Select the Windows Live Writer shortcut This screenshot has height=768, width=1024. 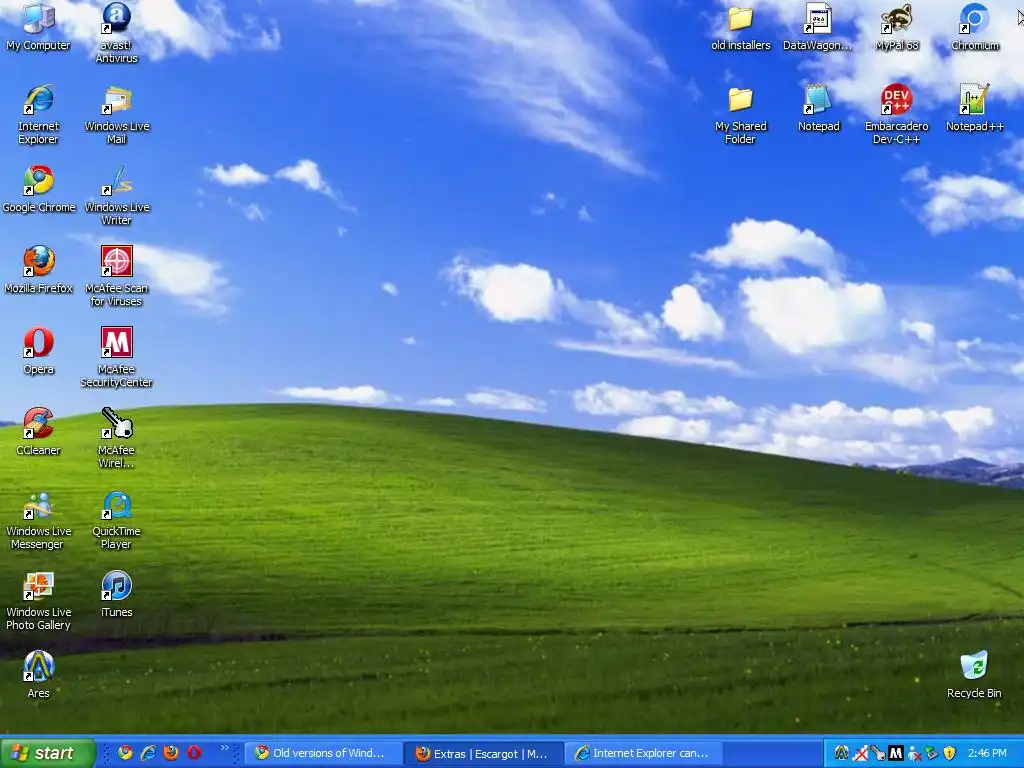(x=116, y=195)
